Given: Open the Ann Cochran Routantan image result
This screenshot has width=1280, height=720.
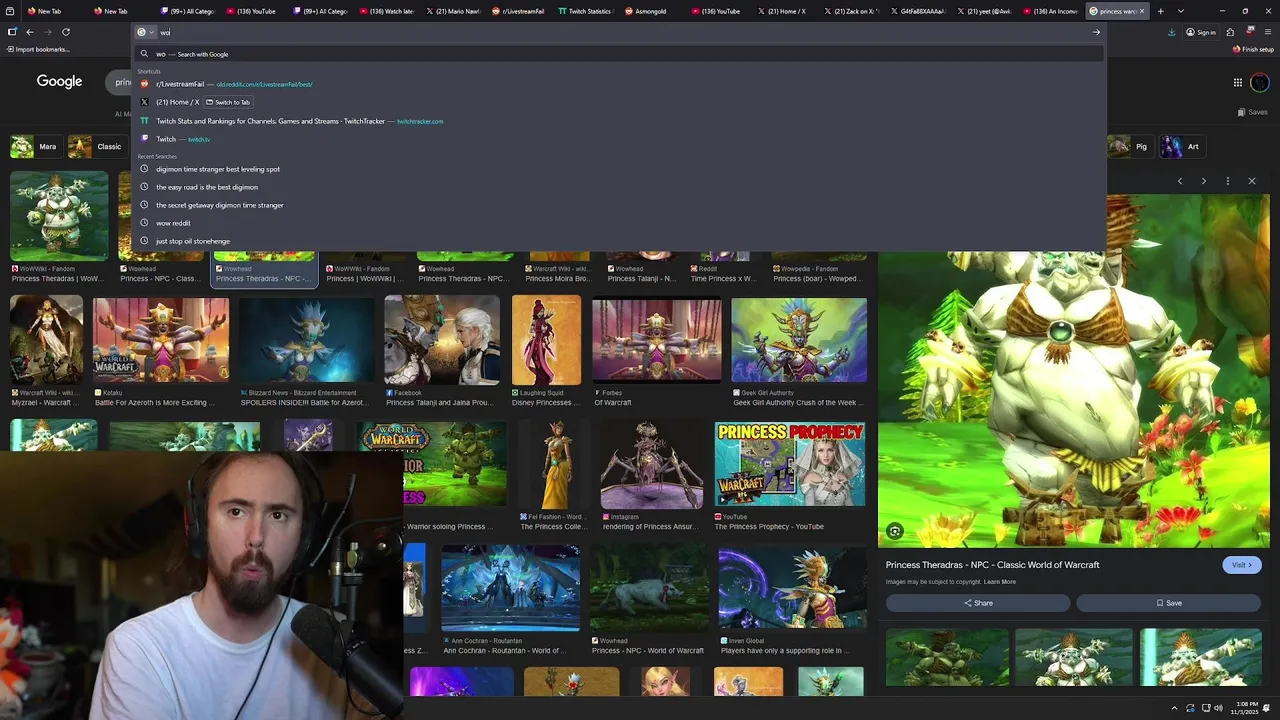Looking at the screenshot, I should pyautogui.click(x=510, y=588).
